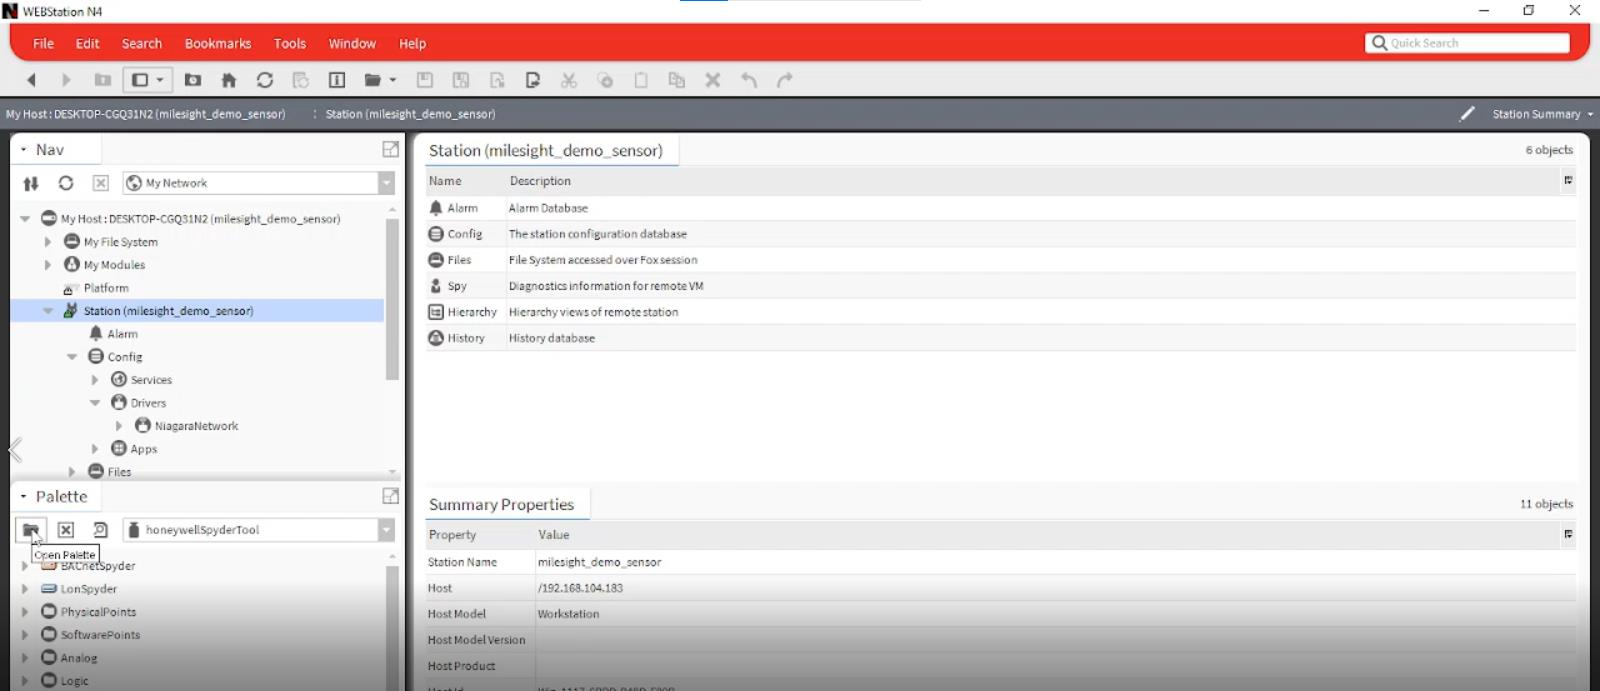Click the Open Palette folder icon
The width and height of the screenshot is (1600, 691).
[x=31, y=530]
